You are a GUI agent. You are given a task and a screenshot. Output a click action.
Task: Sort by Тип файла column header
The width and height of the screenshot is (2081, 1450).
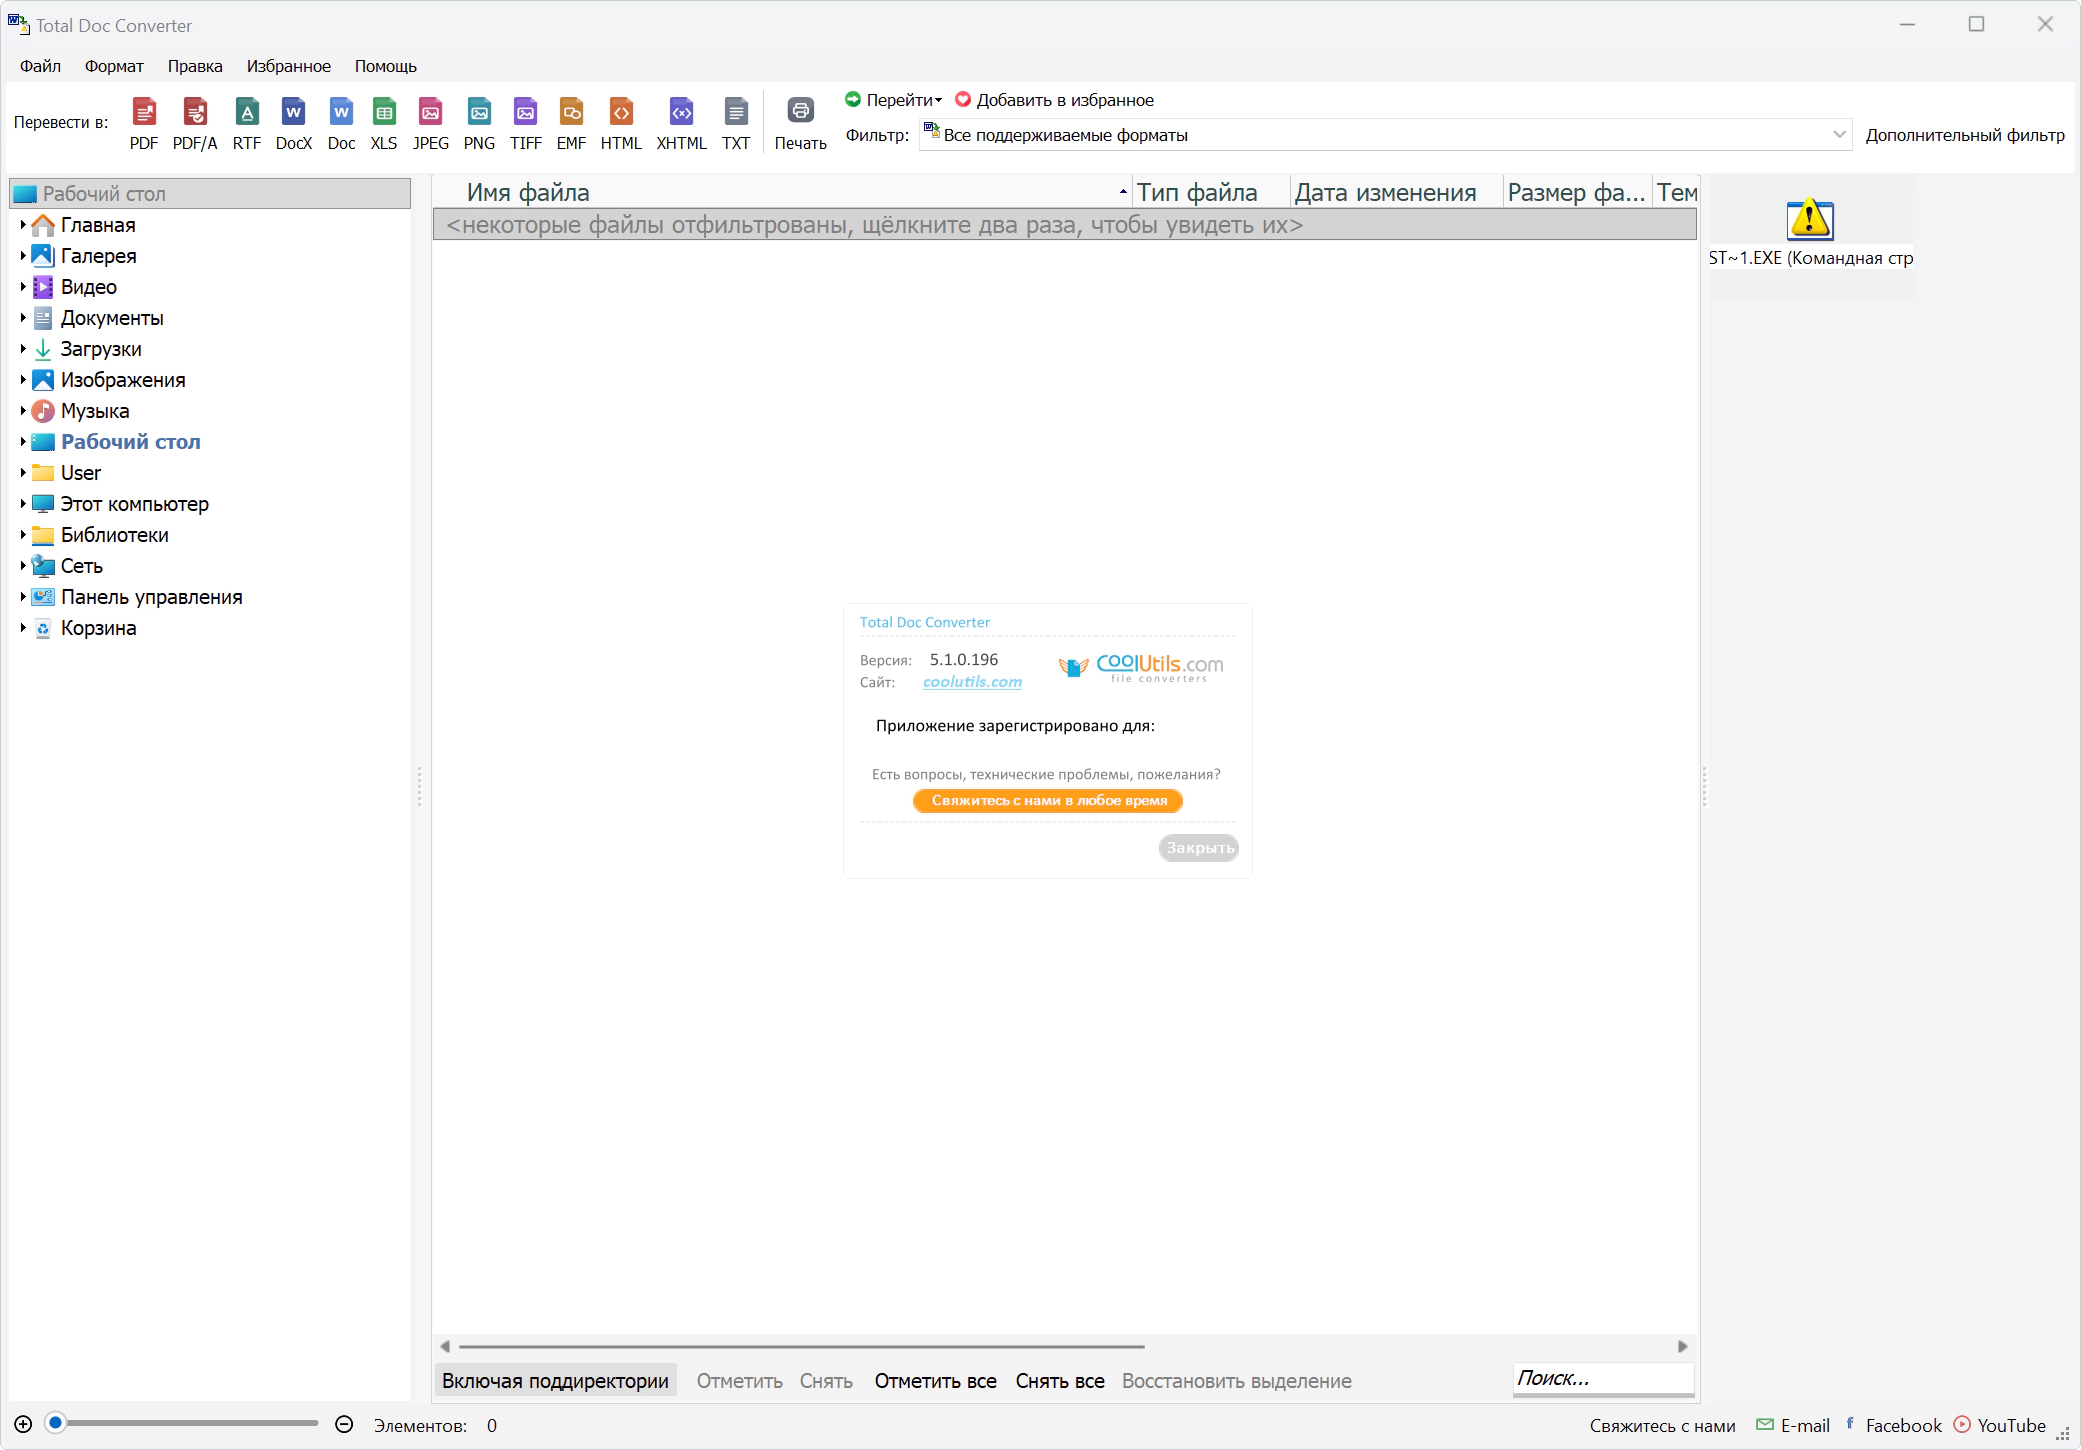click(1211, 192)
